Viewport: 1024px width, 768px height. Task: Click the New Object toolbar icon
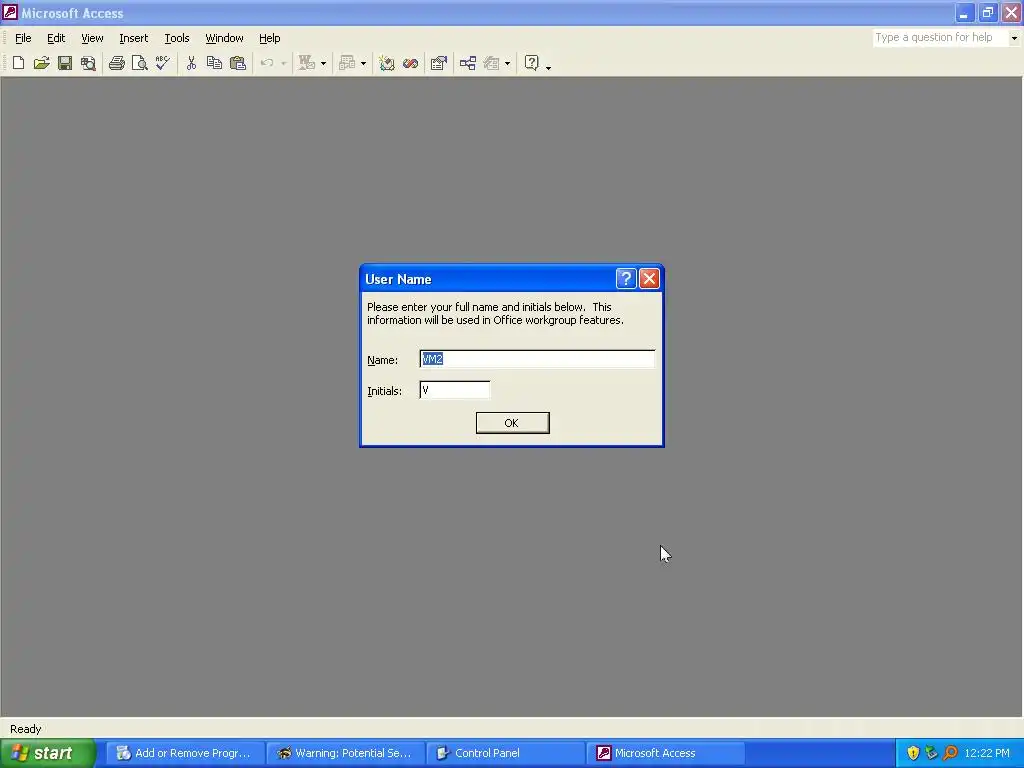click(x=492, y=63)
